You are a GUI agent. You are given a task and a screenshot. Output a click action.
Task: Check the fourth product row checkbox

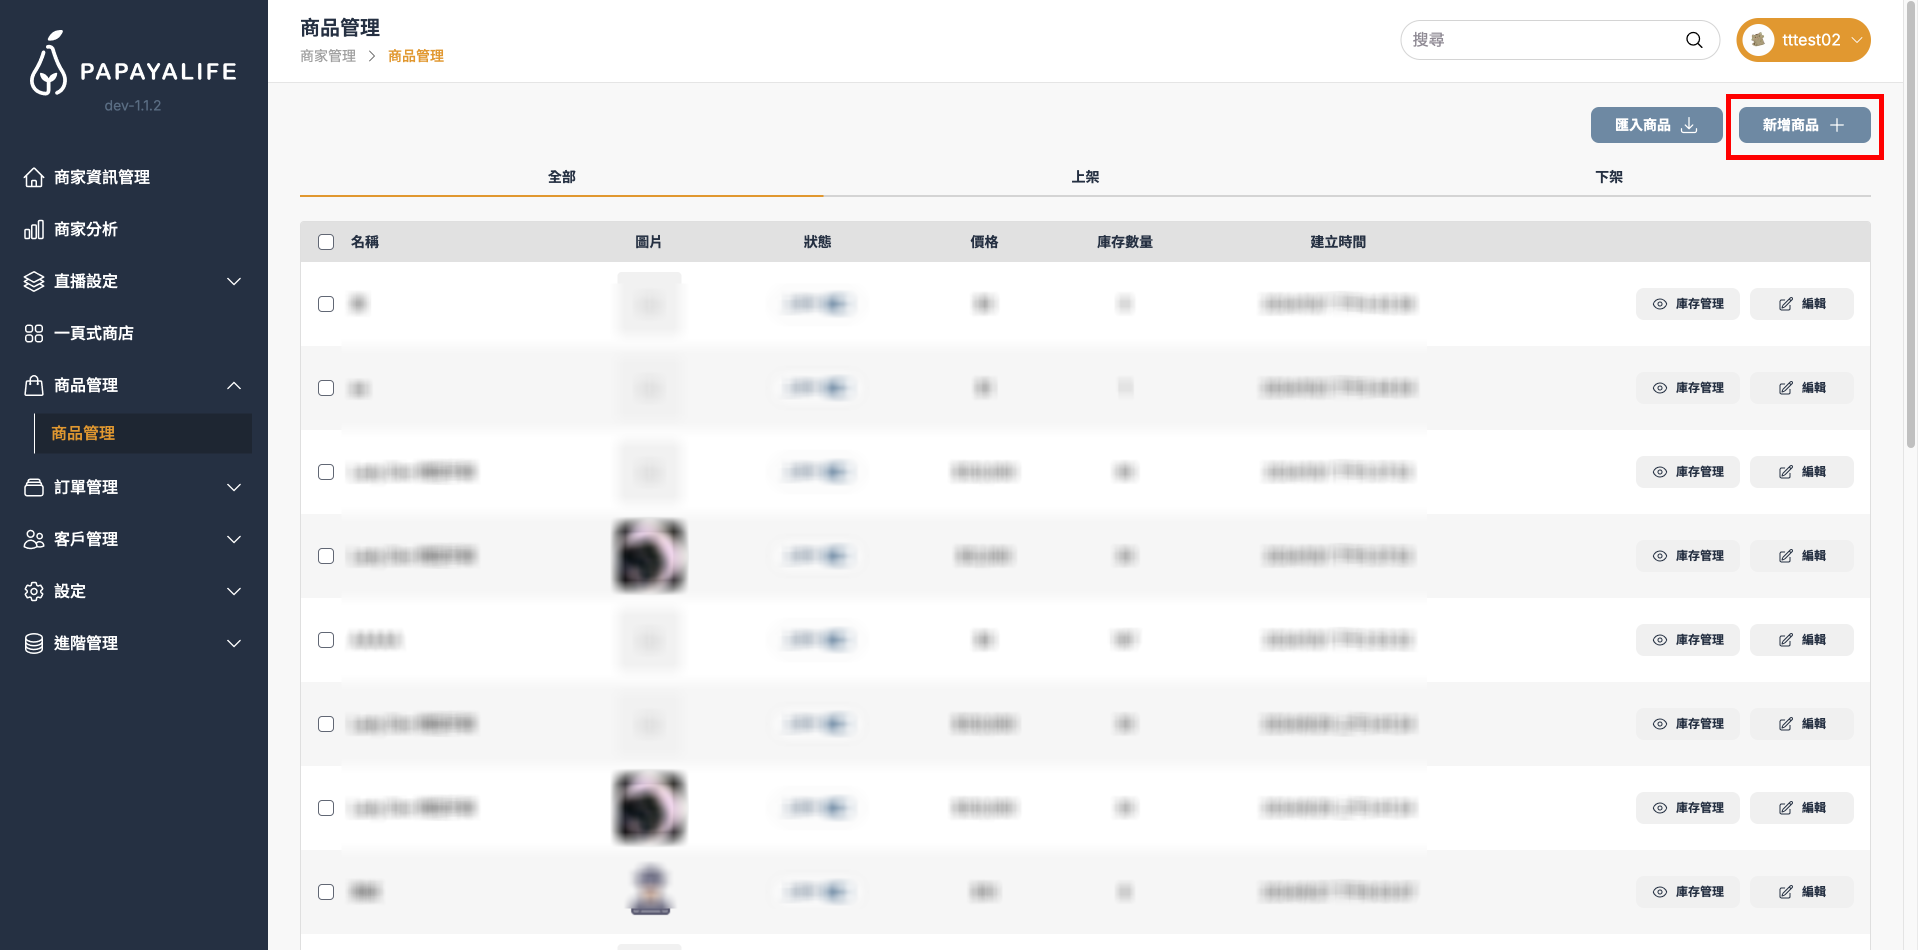click(x=326, y=556)
